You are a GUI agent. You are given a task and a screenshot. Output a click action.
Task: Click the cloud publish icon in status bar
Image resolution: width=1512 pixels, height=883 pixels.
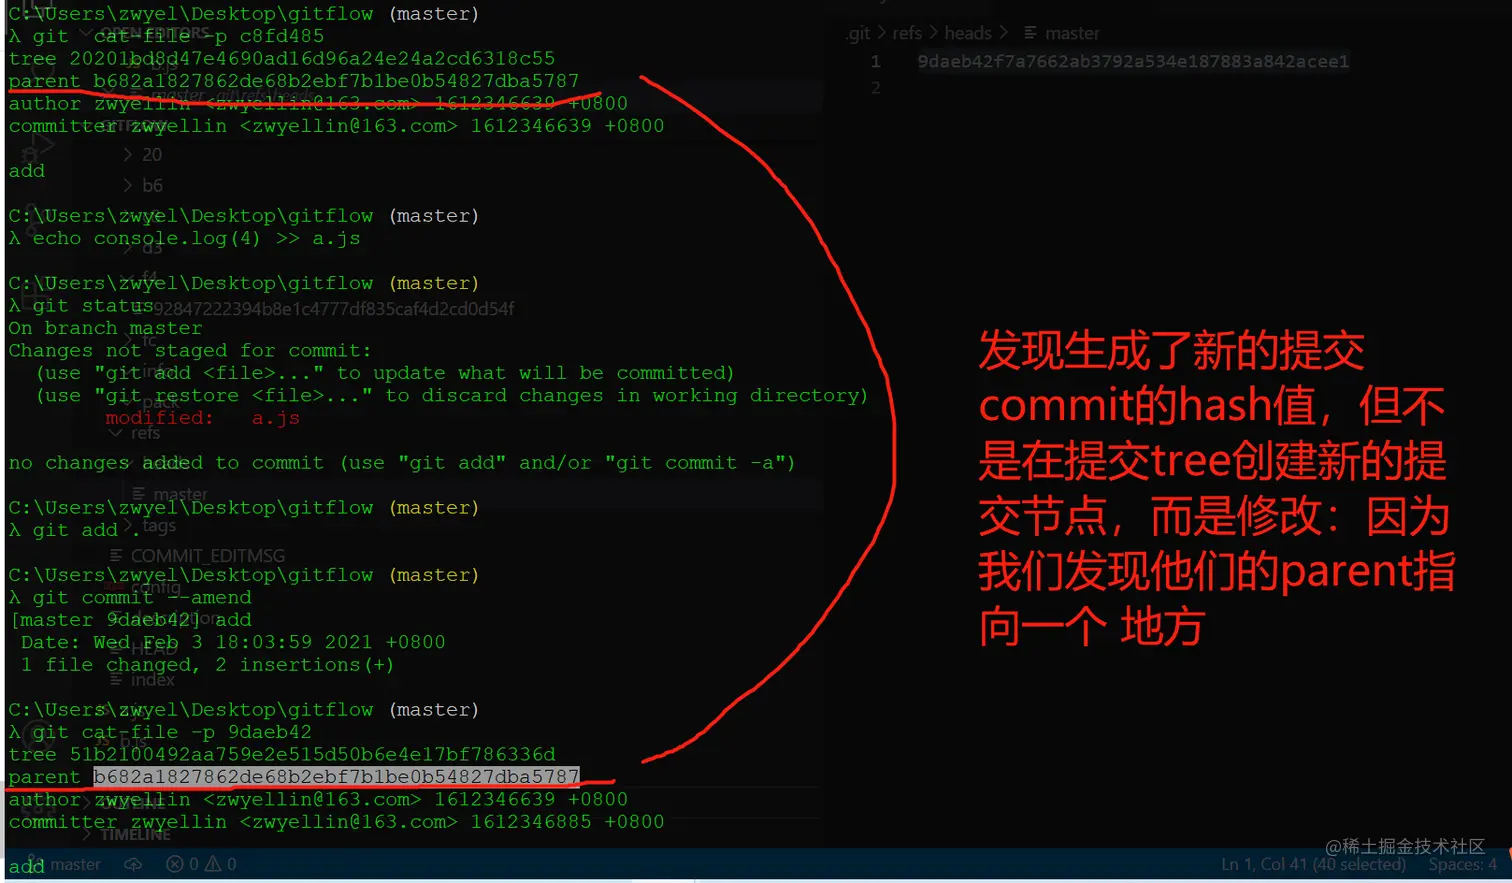(133, 864)
